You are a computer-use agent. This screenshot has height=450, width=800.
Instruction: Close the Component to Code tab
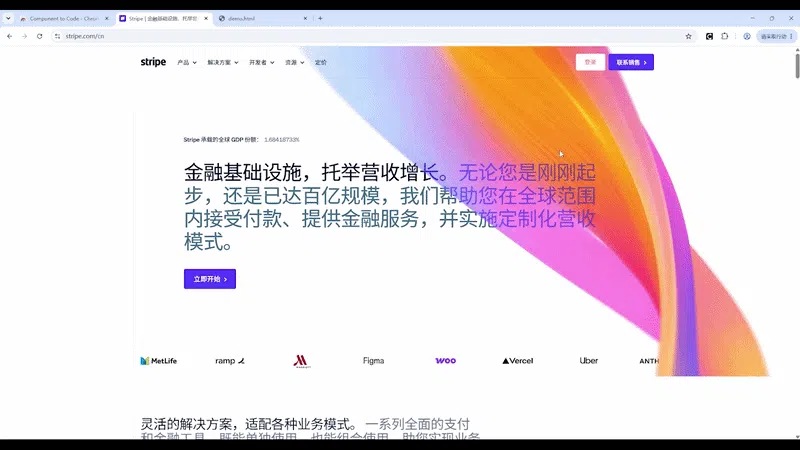pos(107,18)
